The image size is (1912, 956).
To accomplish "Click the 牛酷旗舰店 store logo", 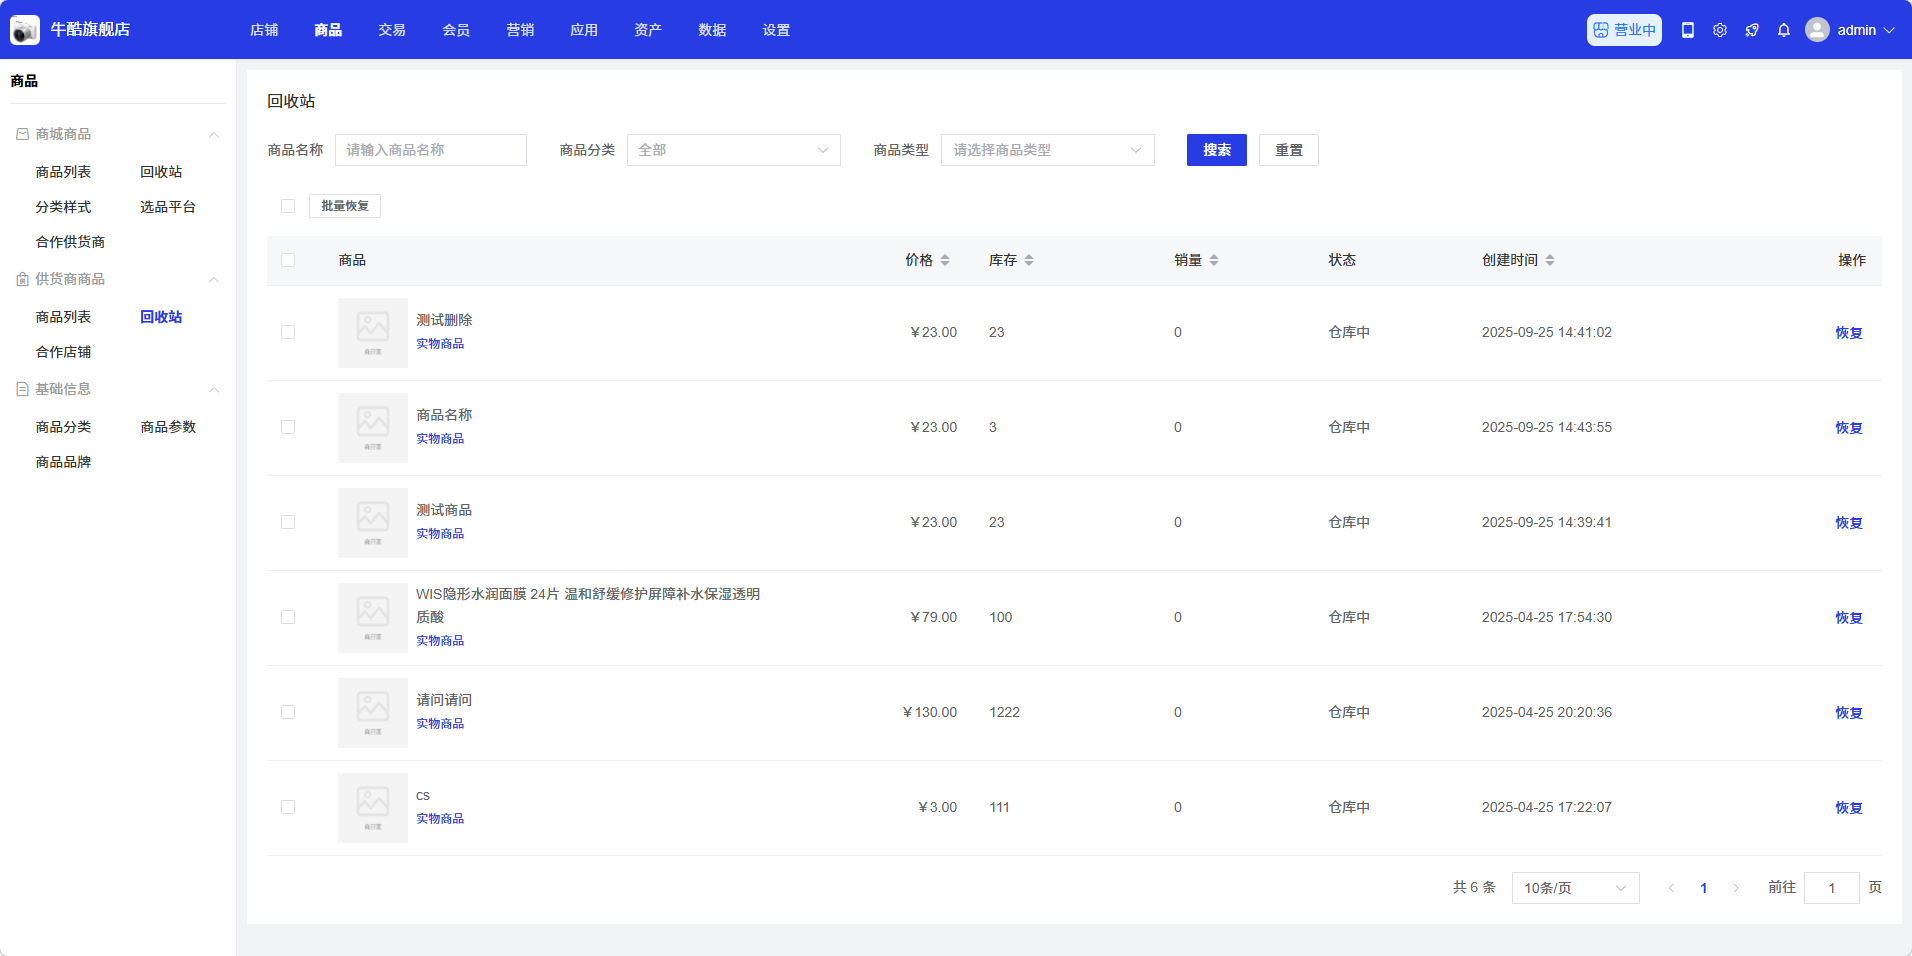I will pos(25,30).
